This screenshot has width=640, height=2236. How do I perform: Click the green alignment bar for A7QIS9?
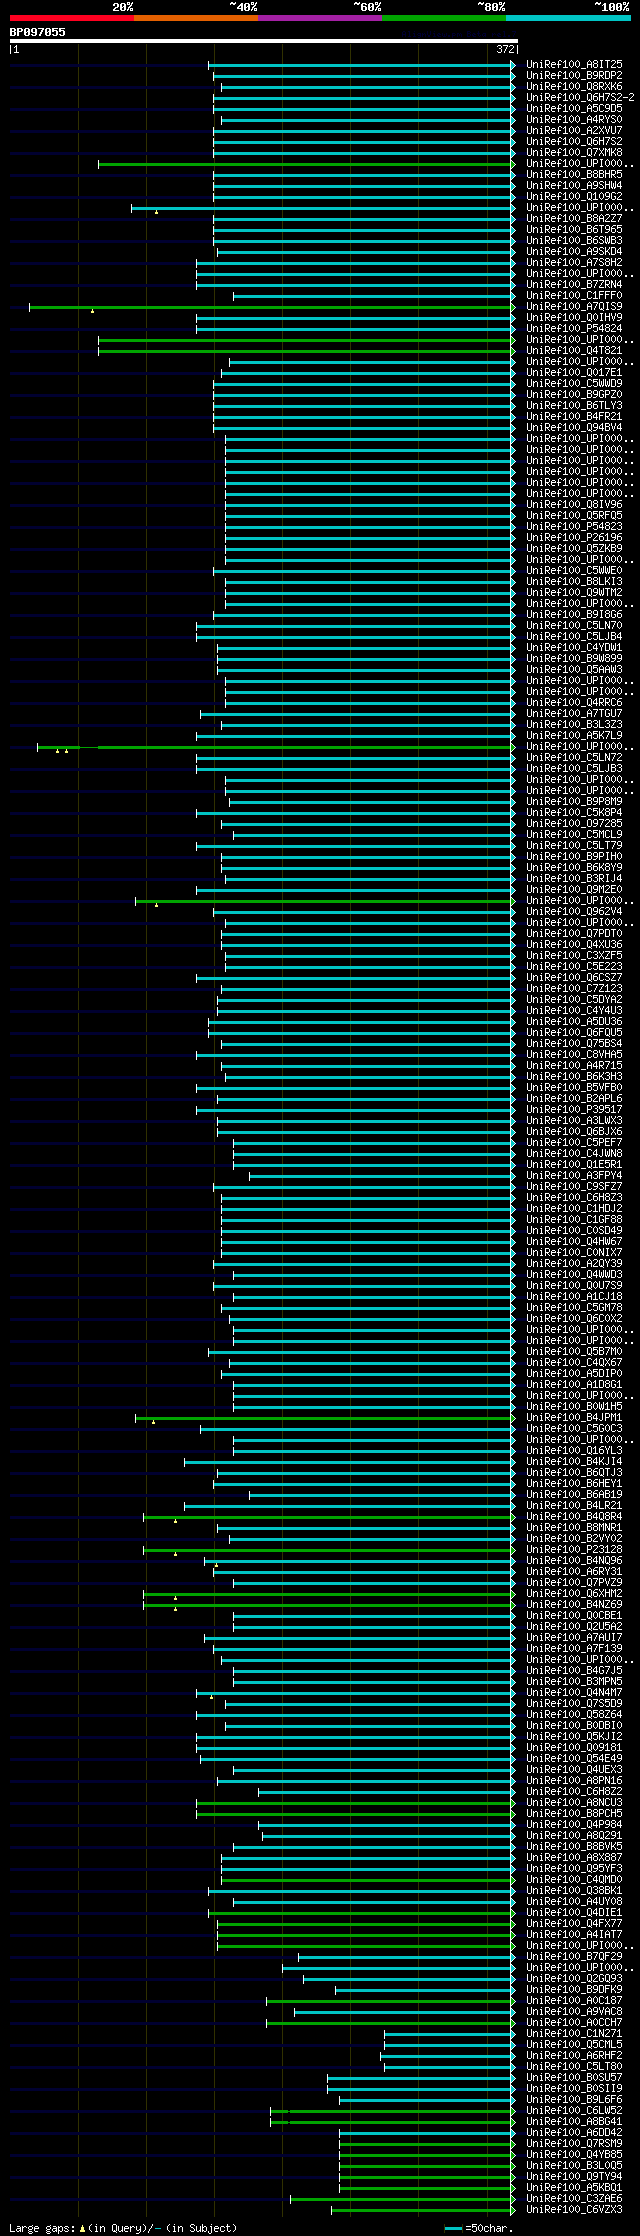pos(271,307)
